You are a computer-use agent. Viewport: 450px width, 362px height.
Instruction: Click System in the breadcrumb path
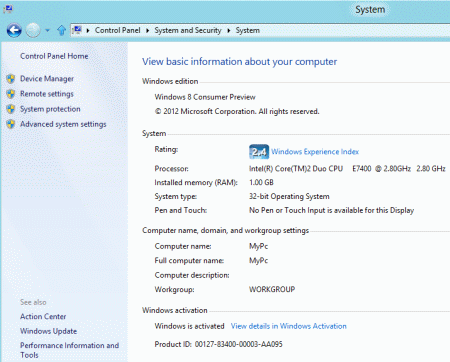[248, 30]
